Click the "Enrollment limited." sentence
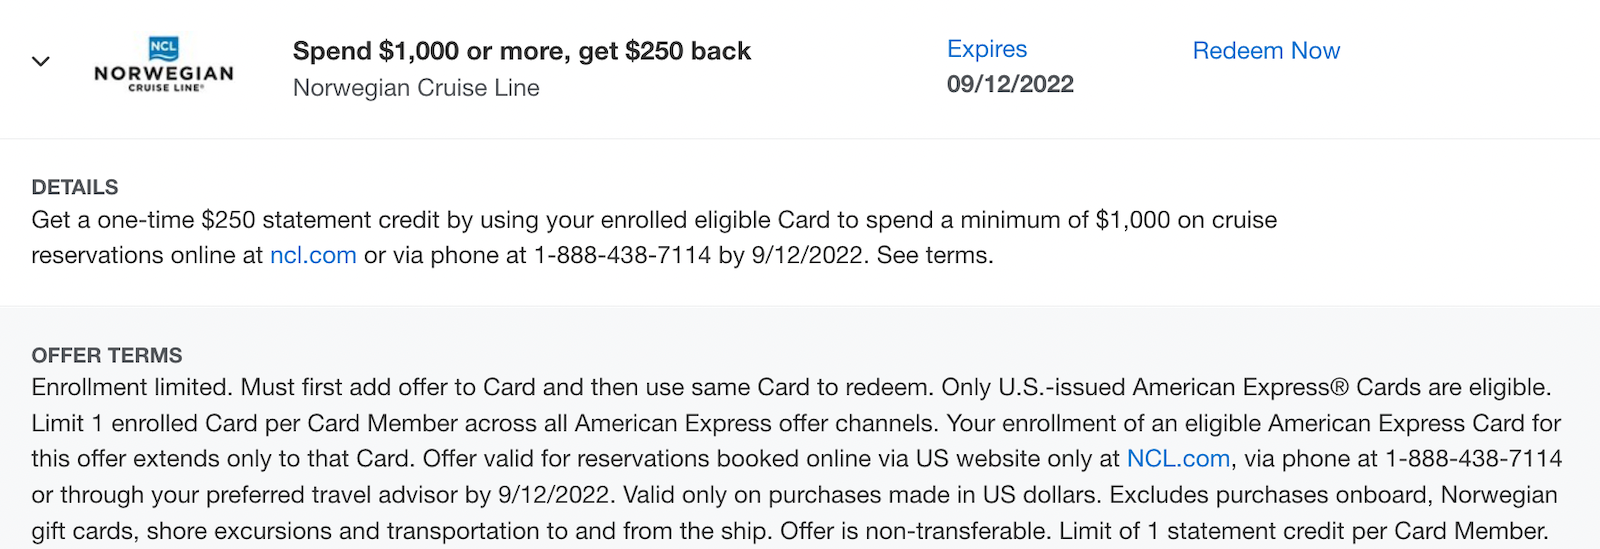 coord(132,388)
